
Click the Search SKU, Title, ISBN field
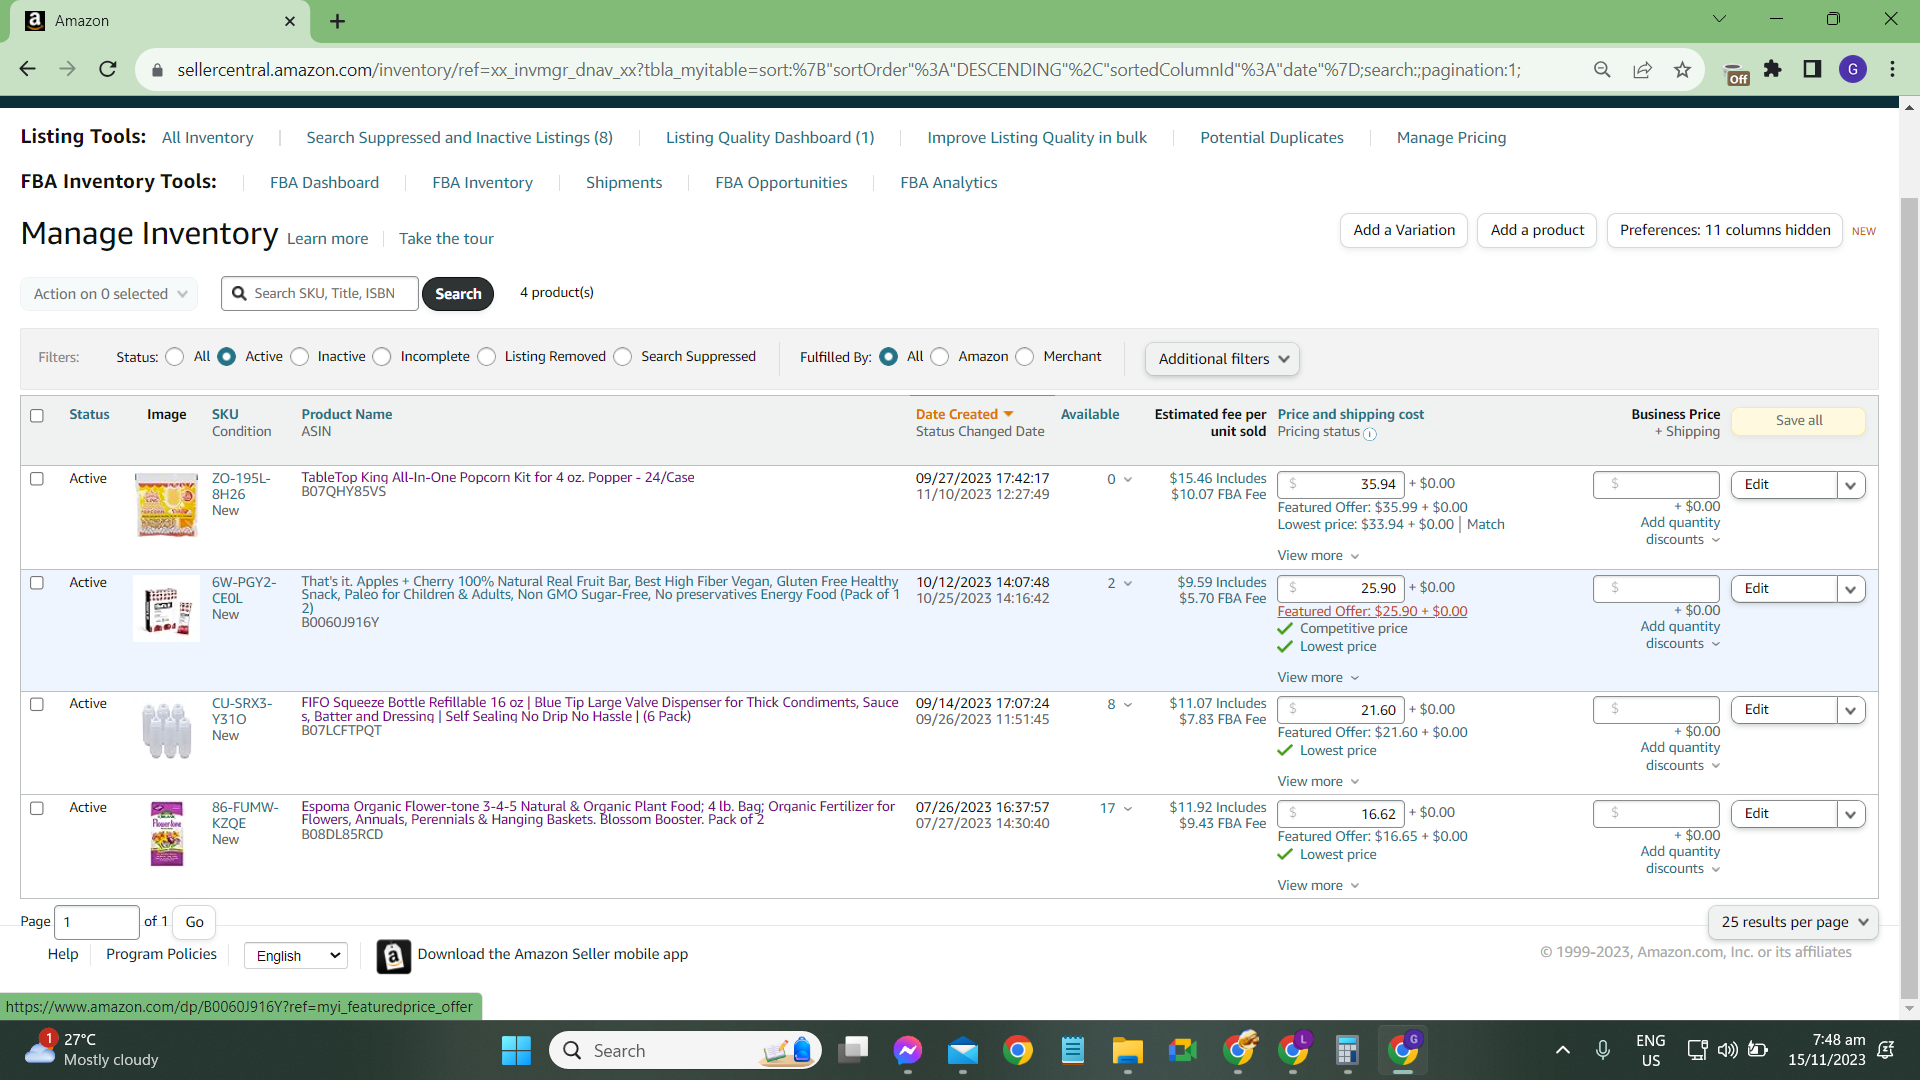[320, 294]
